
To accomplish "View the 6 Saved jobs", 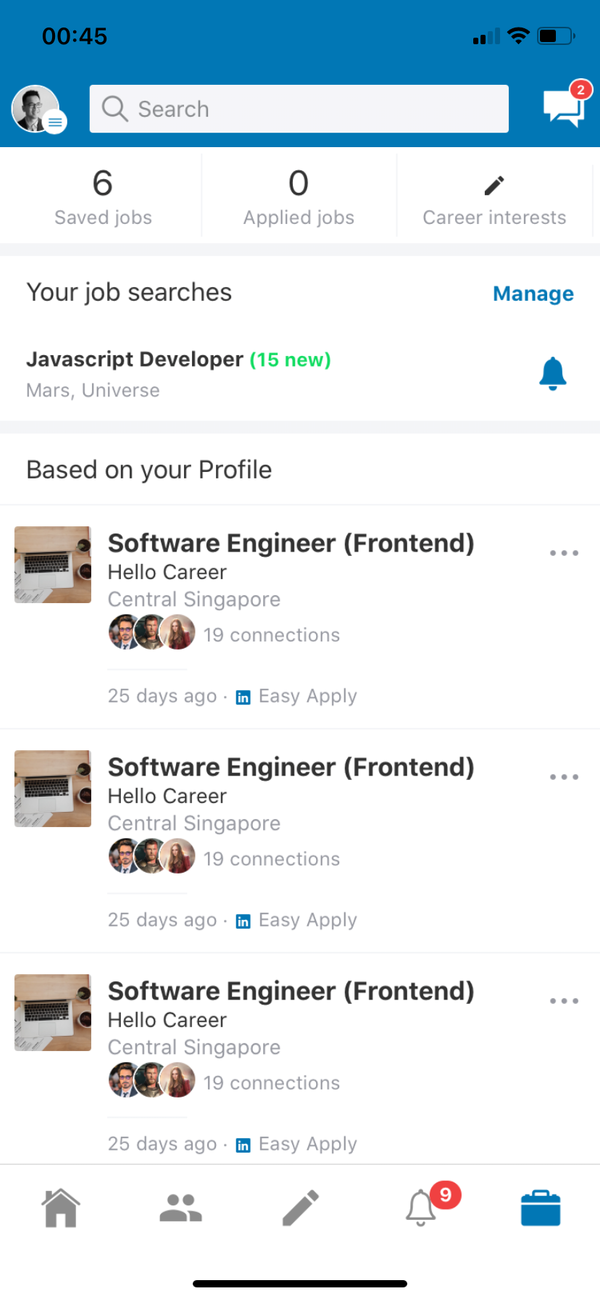I will click(102, 197).
